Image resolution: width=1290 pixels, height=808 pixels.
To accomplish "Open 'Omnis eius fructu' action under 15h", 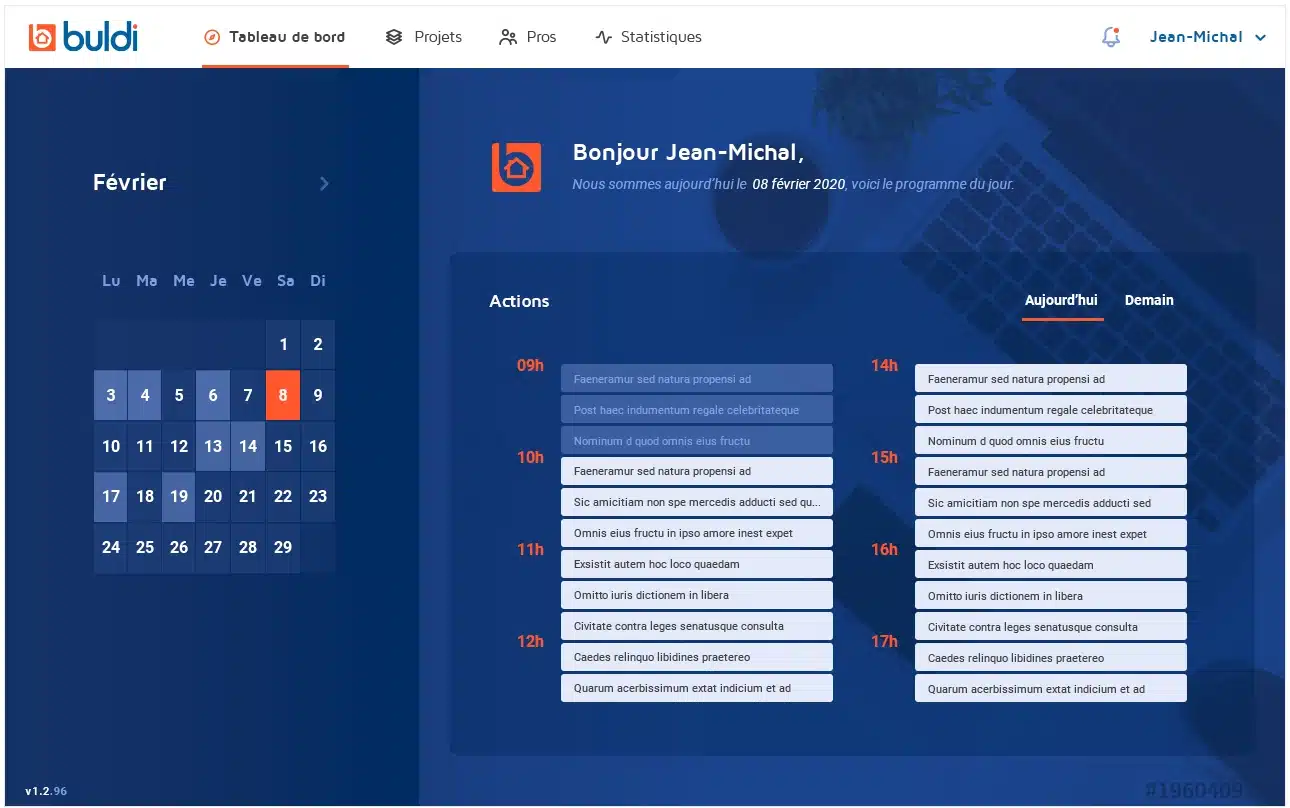I will click(x=1051, y=534).
